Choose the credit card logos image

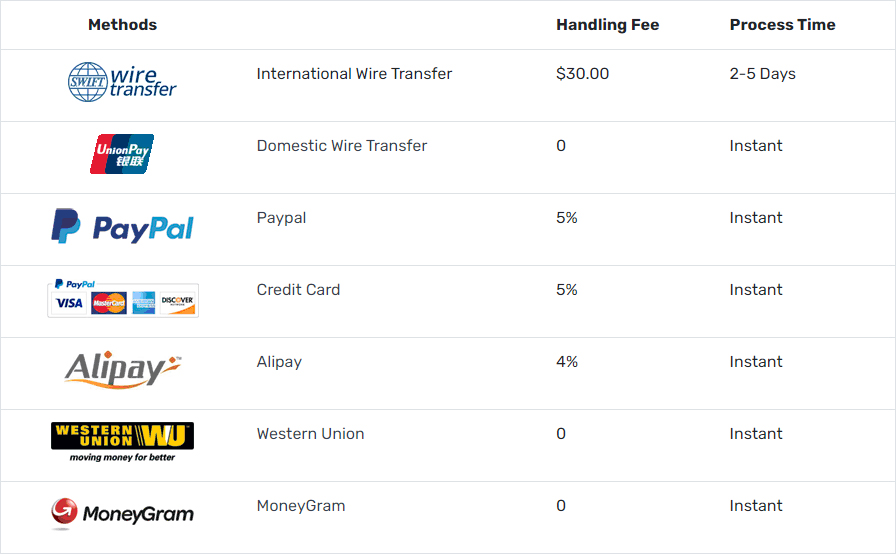(x=123, y=298)
